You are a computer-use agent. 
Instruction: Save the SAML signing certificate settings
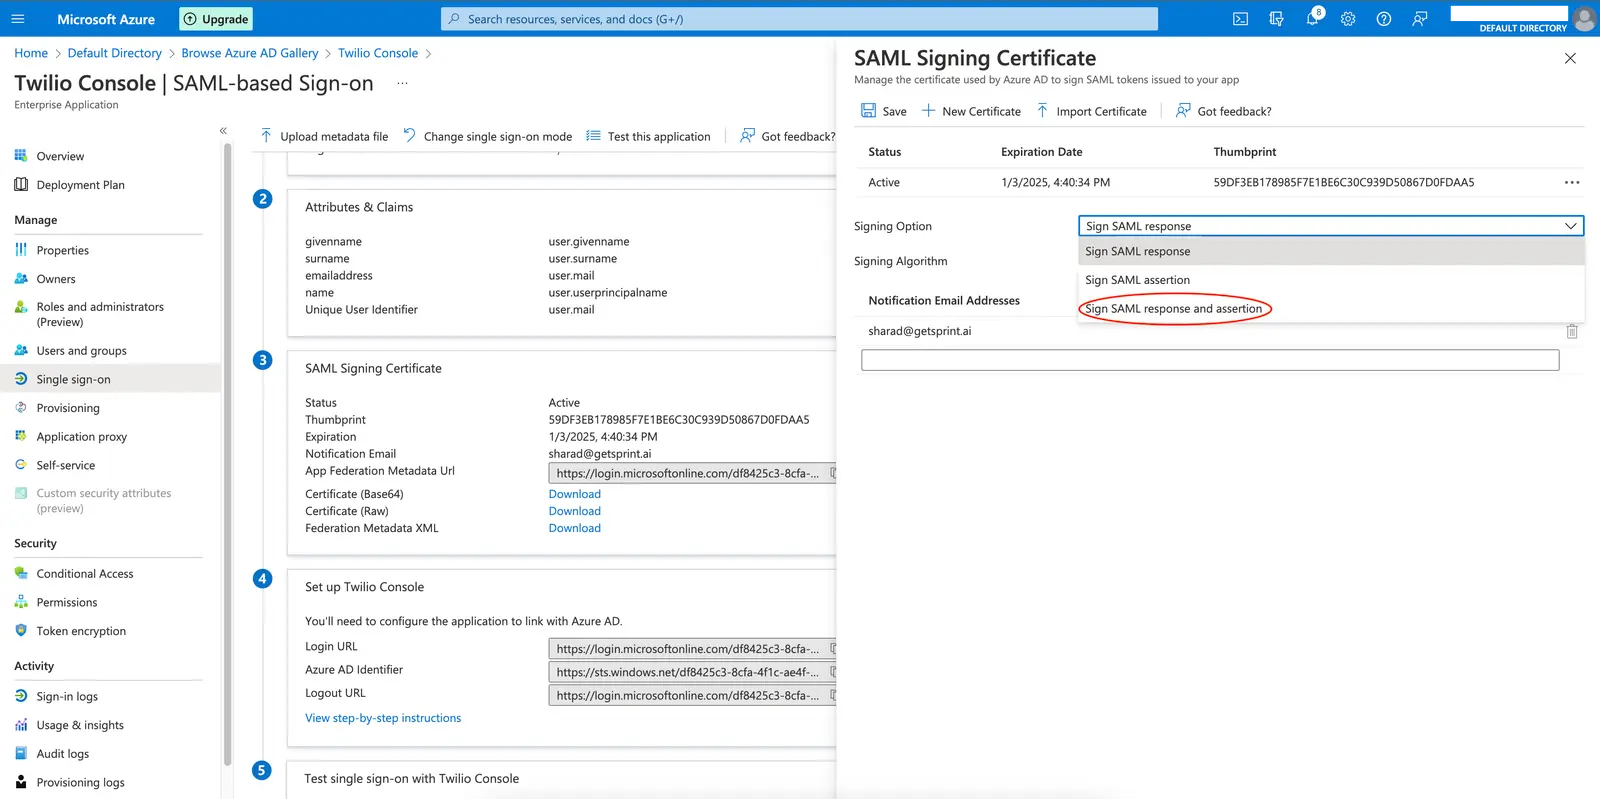(884, 111)
